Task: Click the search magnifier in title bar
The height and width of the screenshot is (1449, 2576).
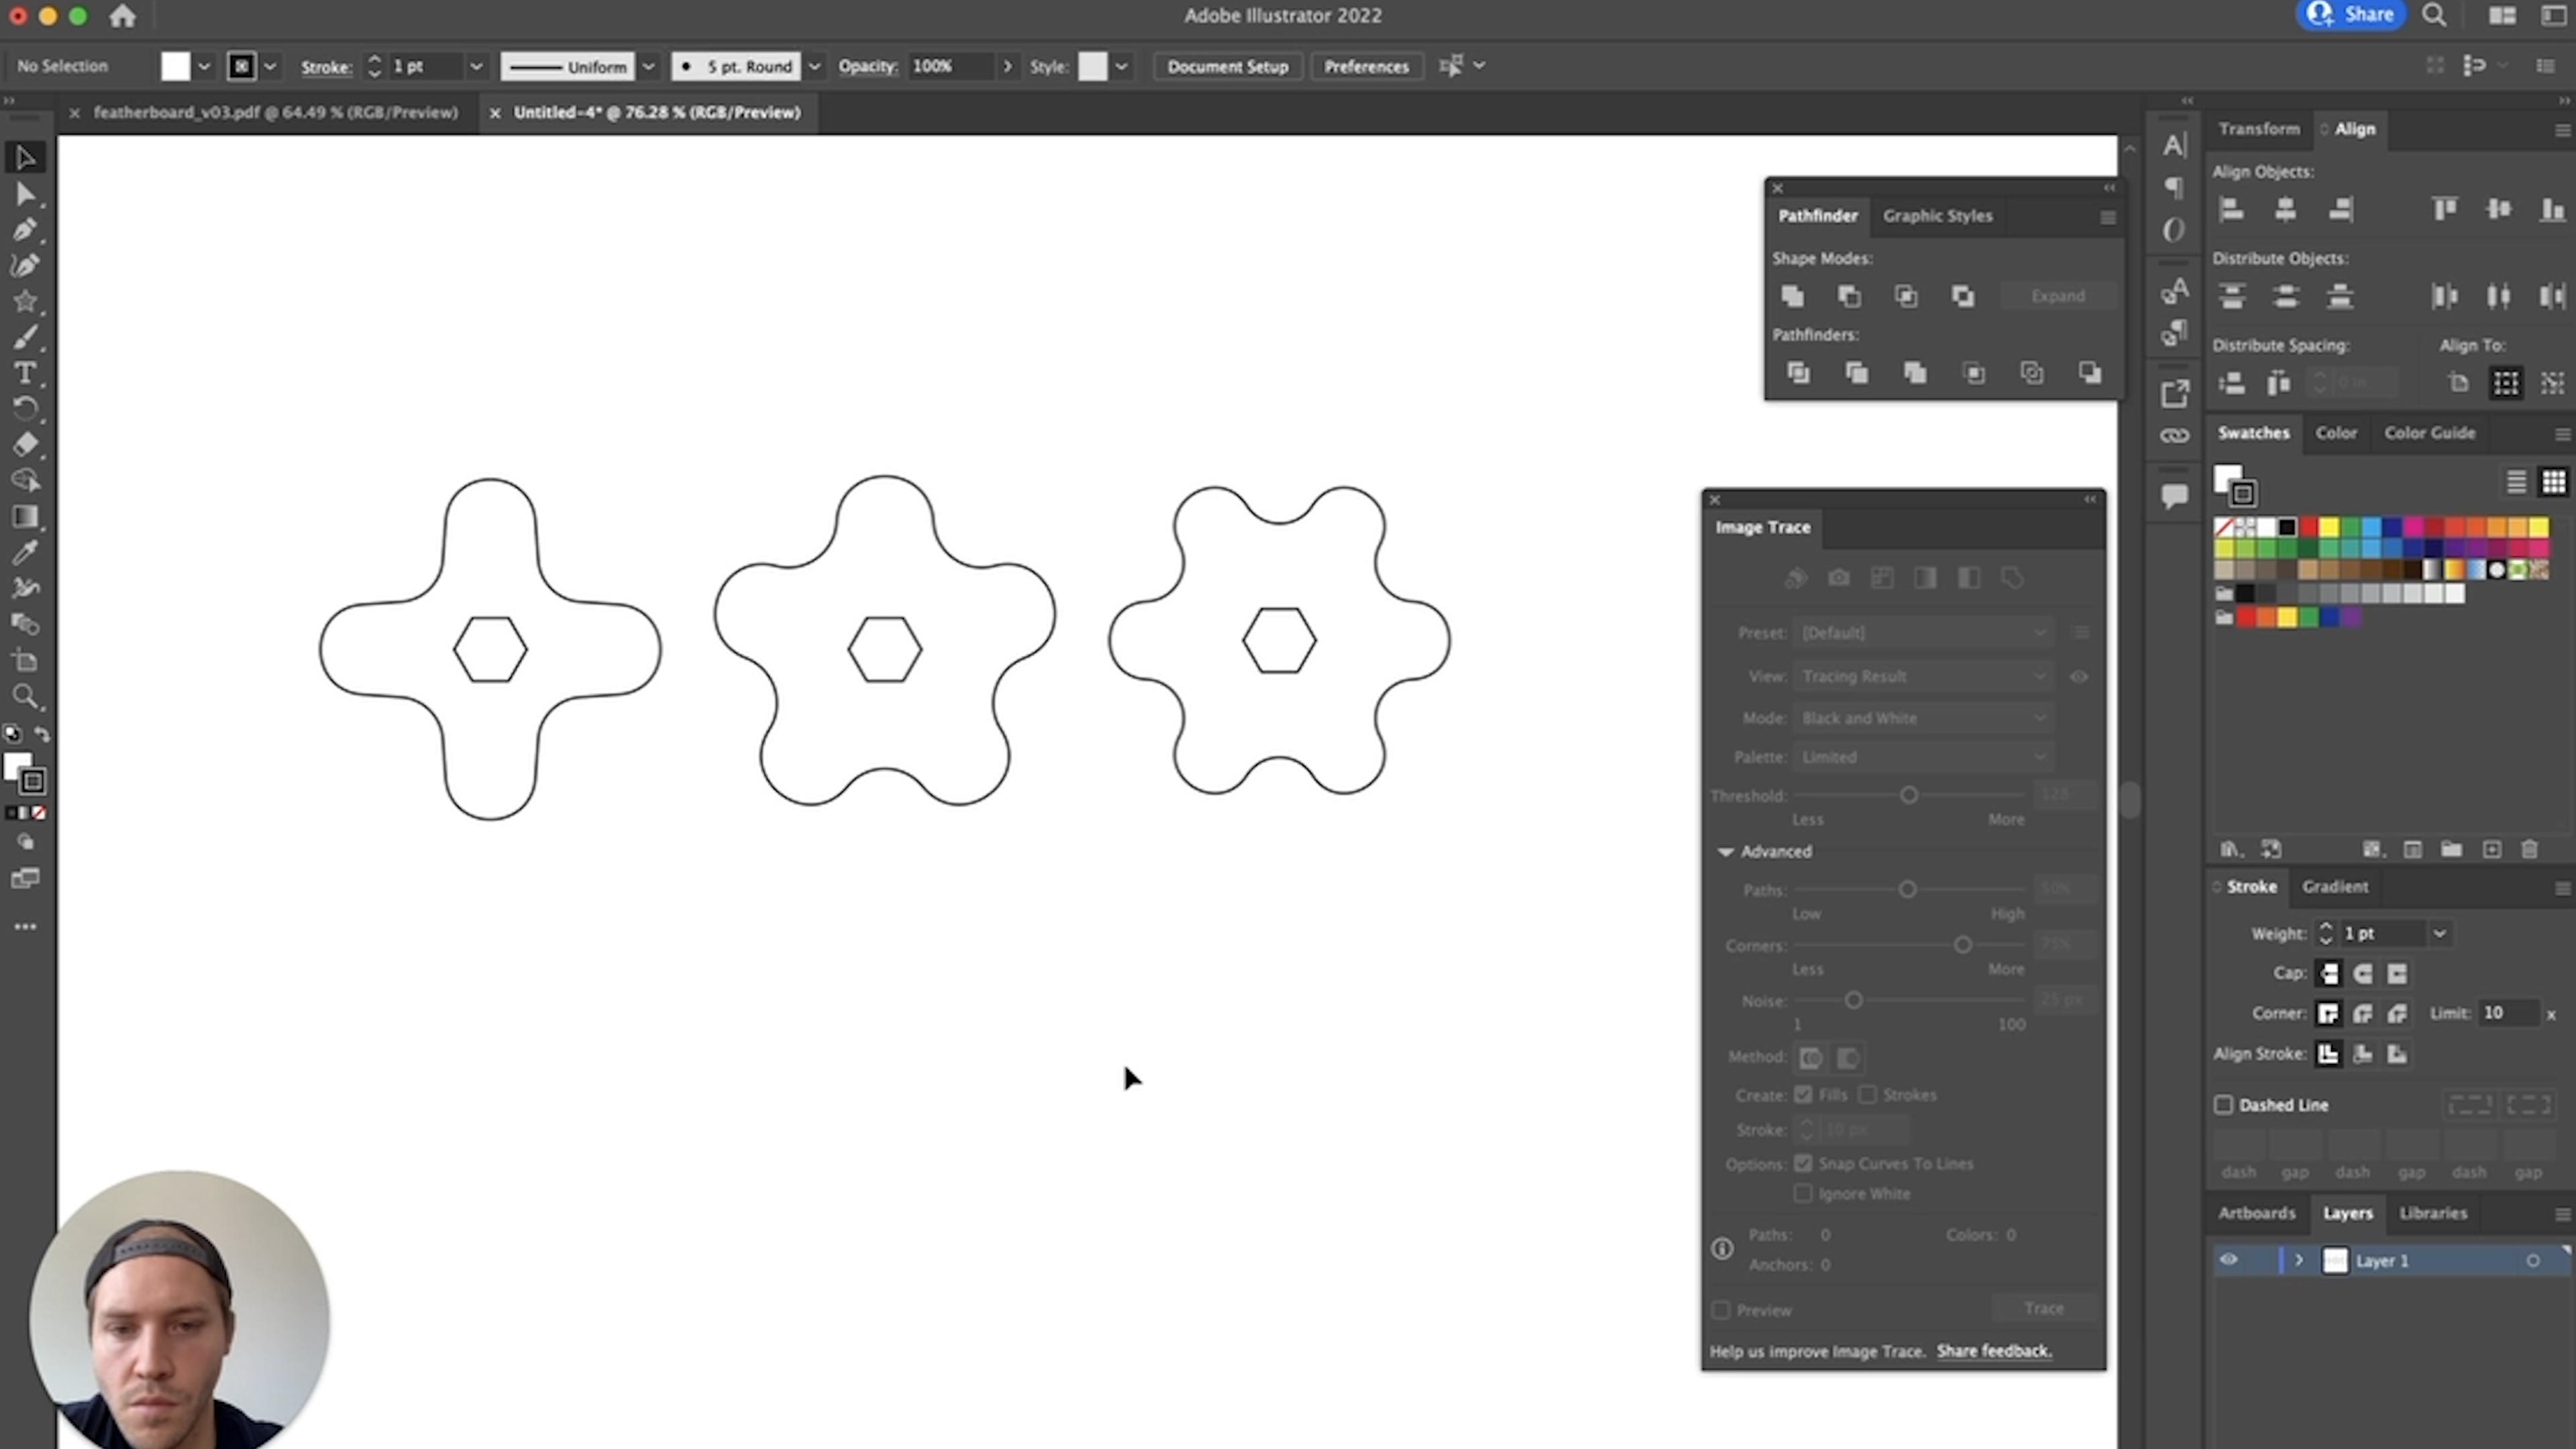Action: (x=2435, y=15)
